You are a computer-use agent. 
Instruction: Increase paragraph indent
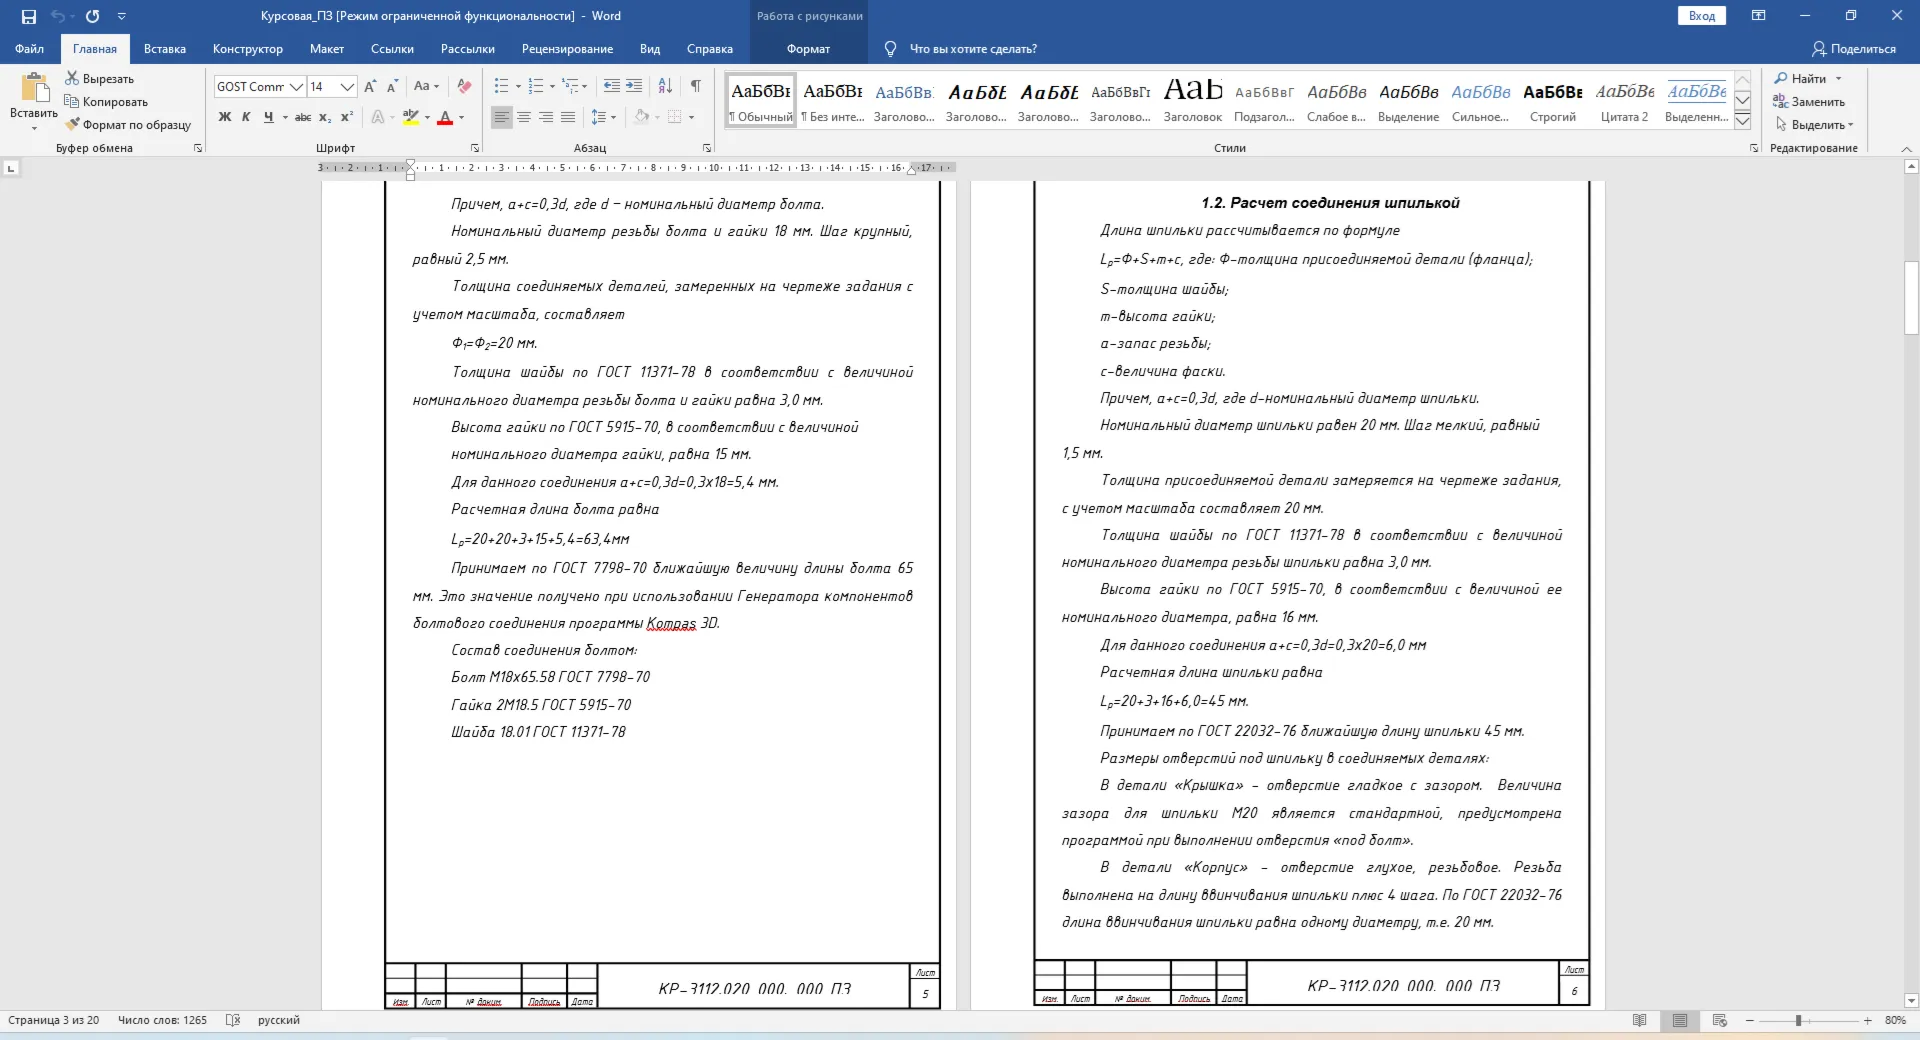634,87
